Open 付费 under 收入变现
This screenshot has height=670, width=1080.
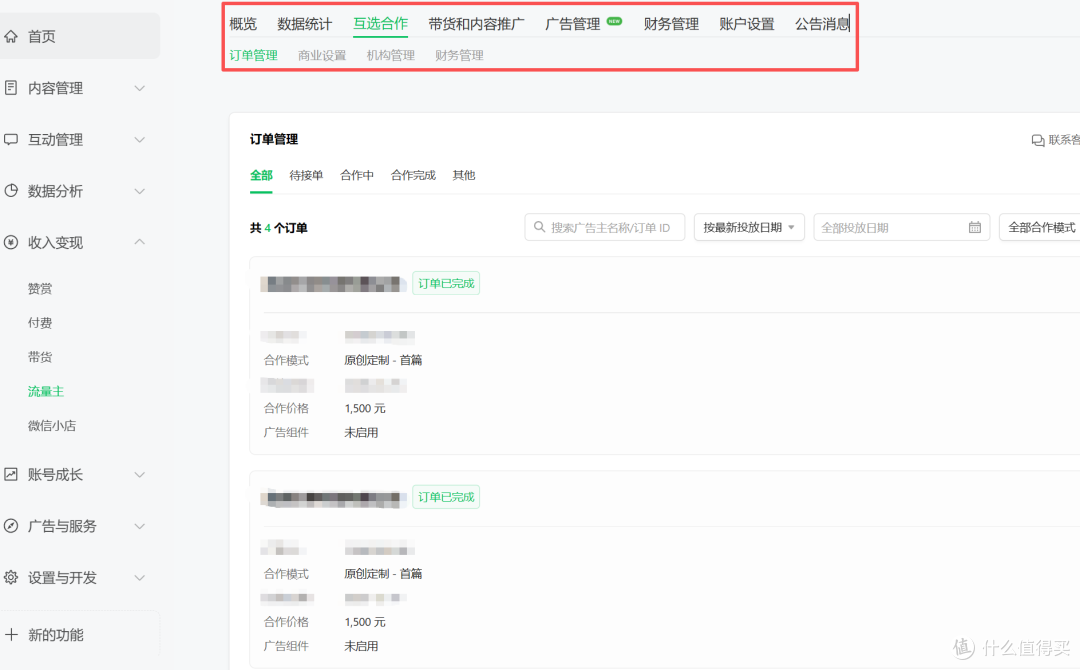tap(40, 323)
